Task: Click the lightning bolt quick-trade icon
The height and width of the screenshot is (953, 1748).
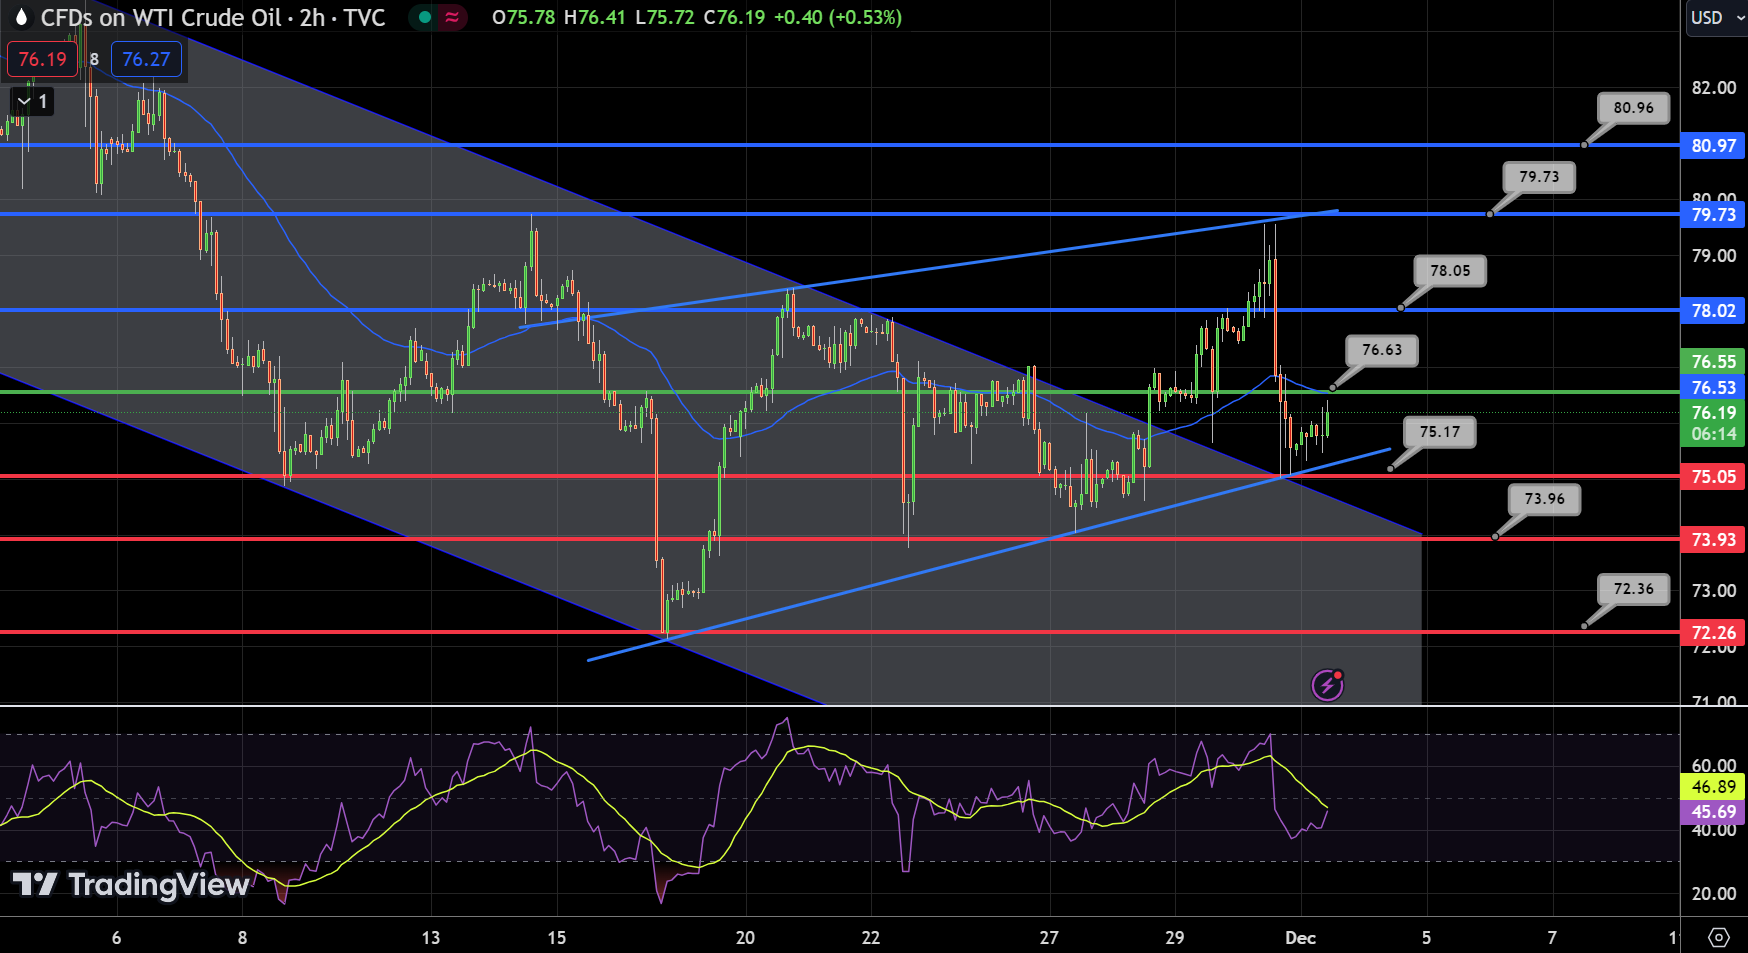Action: (x=1328, y=685)
